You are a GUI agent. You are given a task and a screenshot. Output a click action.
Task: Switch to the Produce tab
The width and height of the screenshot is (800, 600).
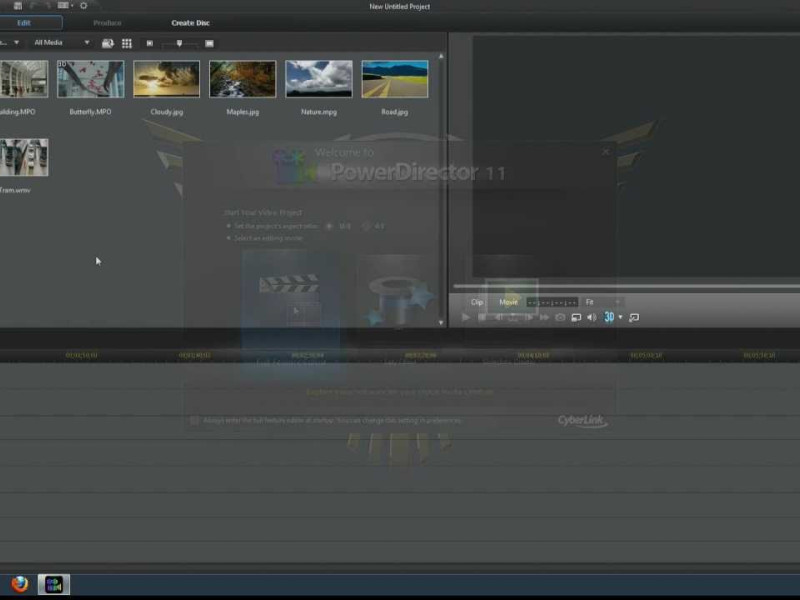coord(107,23)
